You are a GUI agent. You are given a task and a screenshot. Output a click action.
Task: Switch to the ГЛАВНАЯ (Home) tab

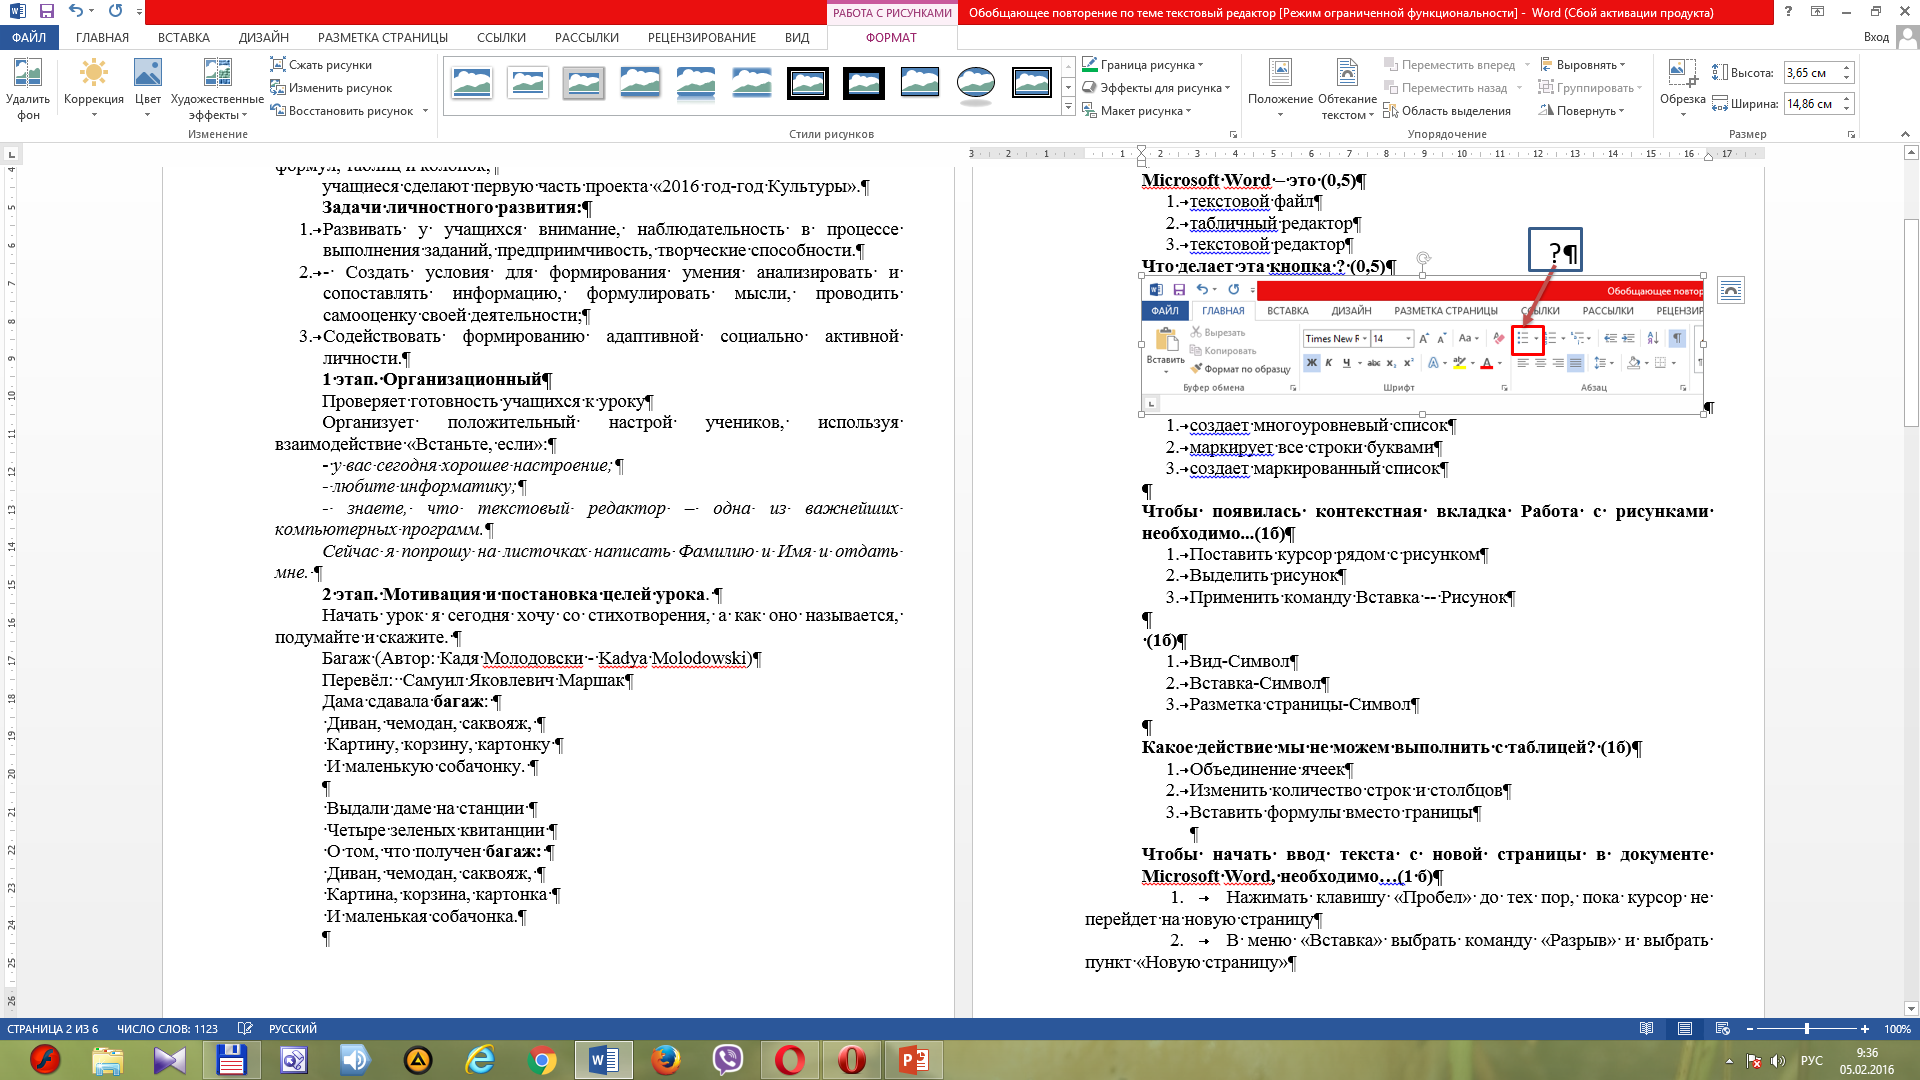(x=102, y=38)
